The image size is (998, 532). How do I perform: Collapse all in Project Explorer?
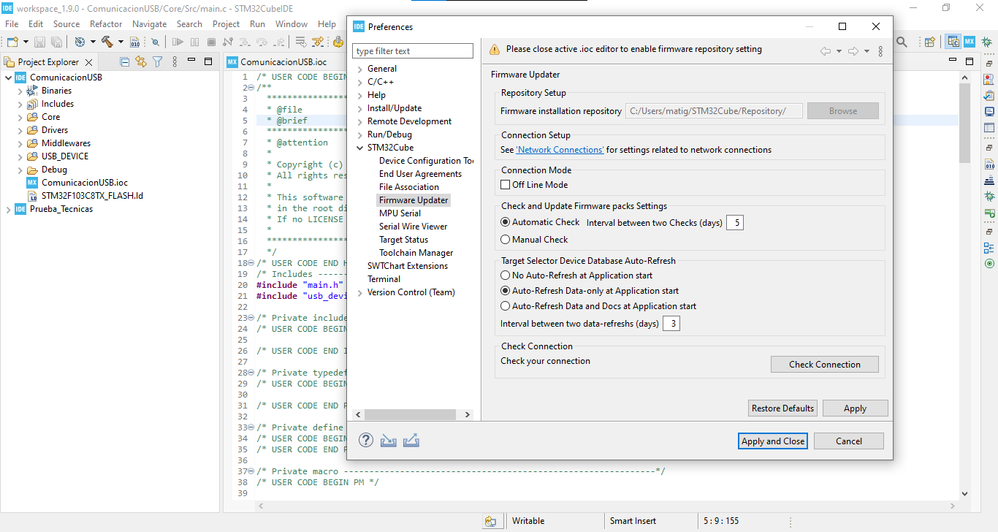coord(125,62)
